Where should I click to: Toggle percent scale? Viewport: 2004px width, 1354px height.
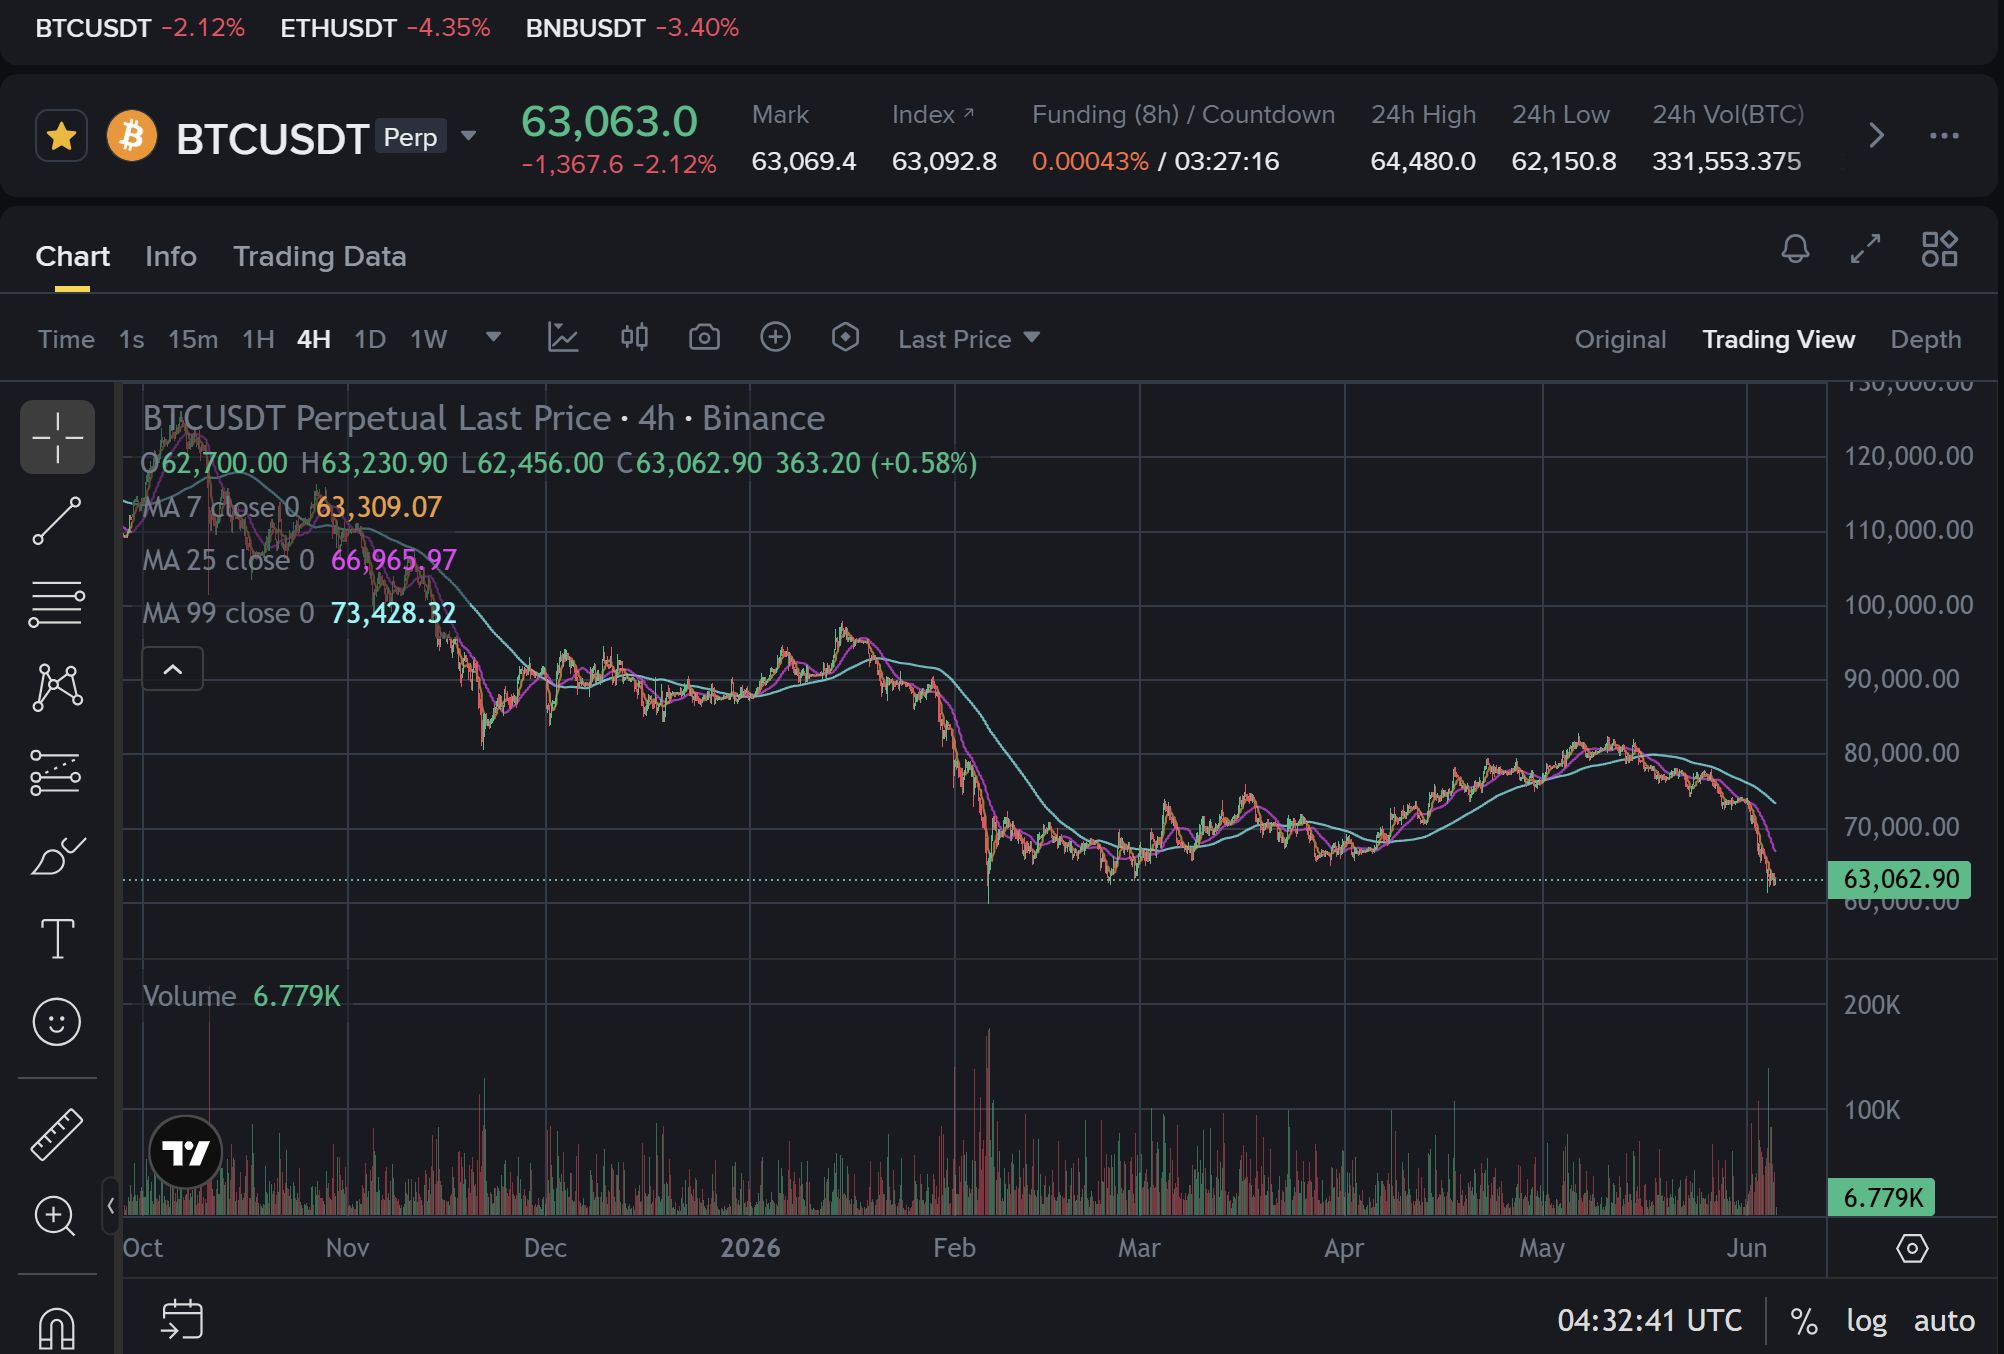click(1803, 1321)
